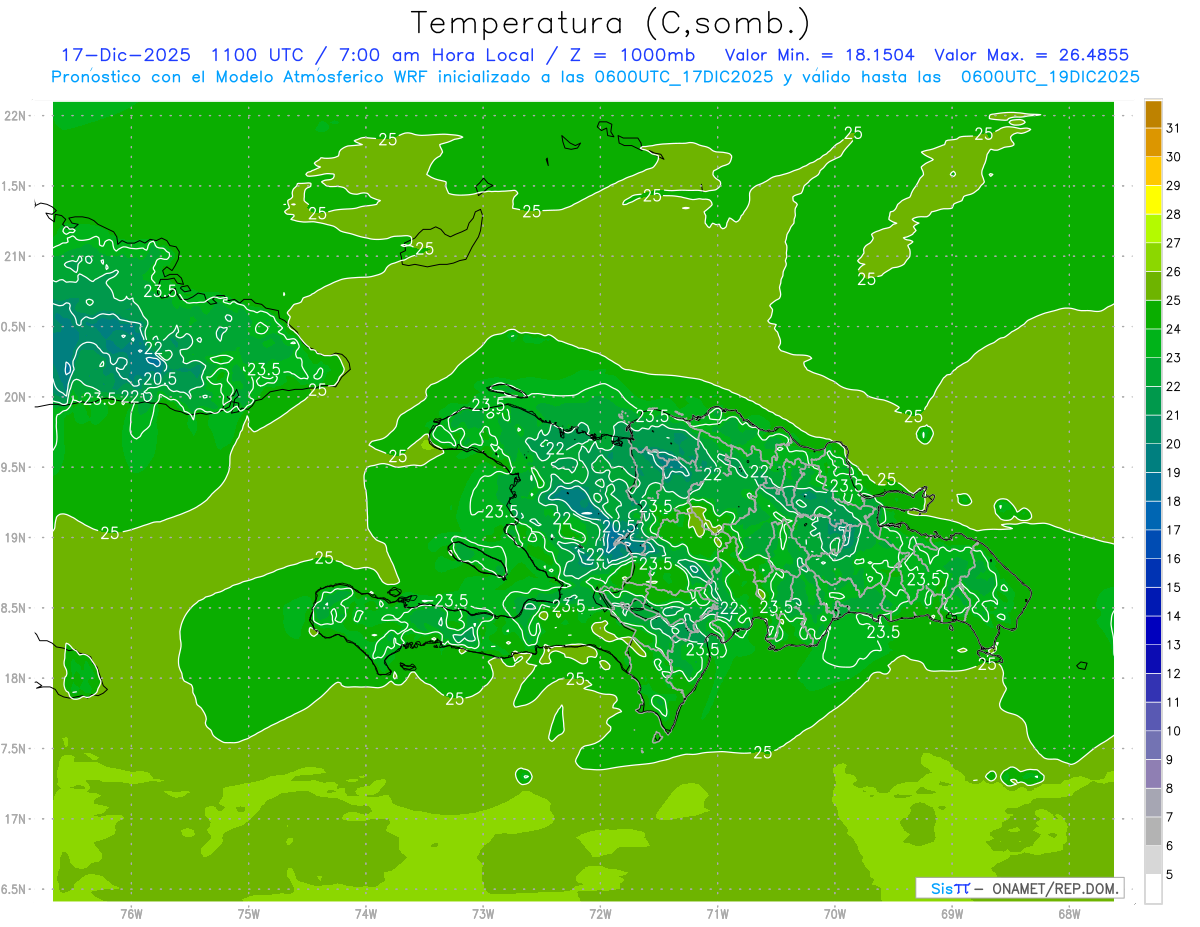Click the legend scale value '15'

tap(1174, 588)
